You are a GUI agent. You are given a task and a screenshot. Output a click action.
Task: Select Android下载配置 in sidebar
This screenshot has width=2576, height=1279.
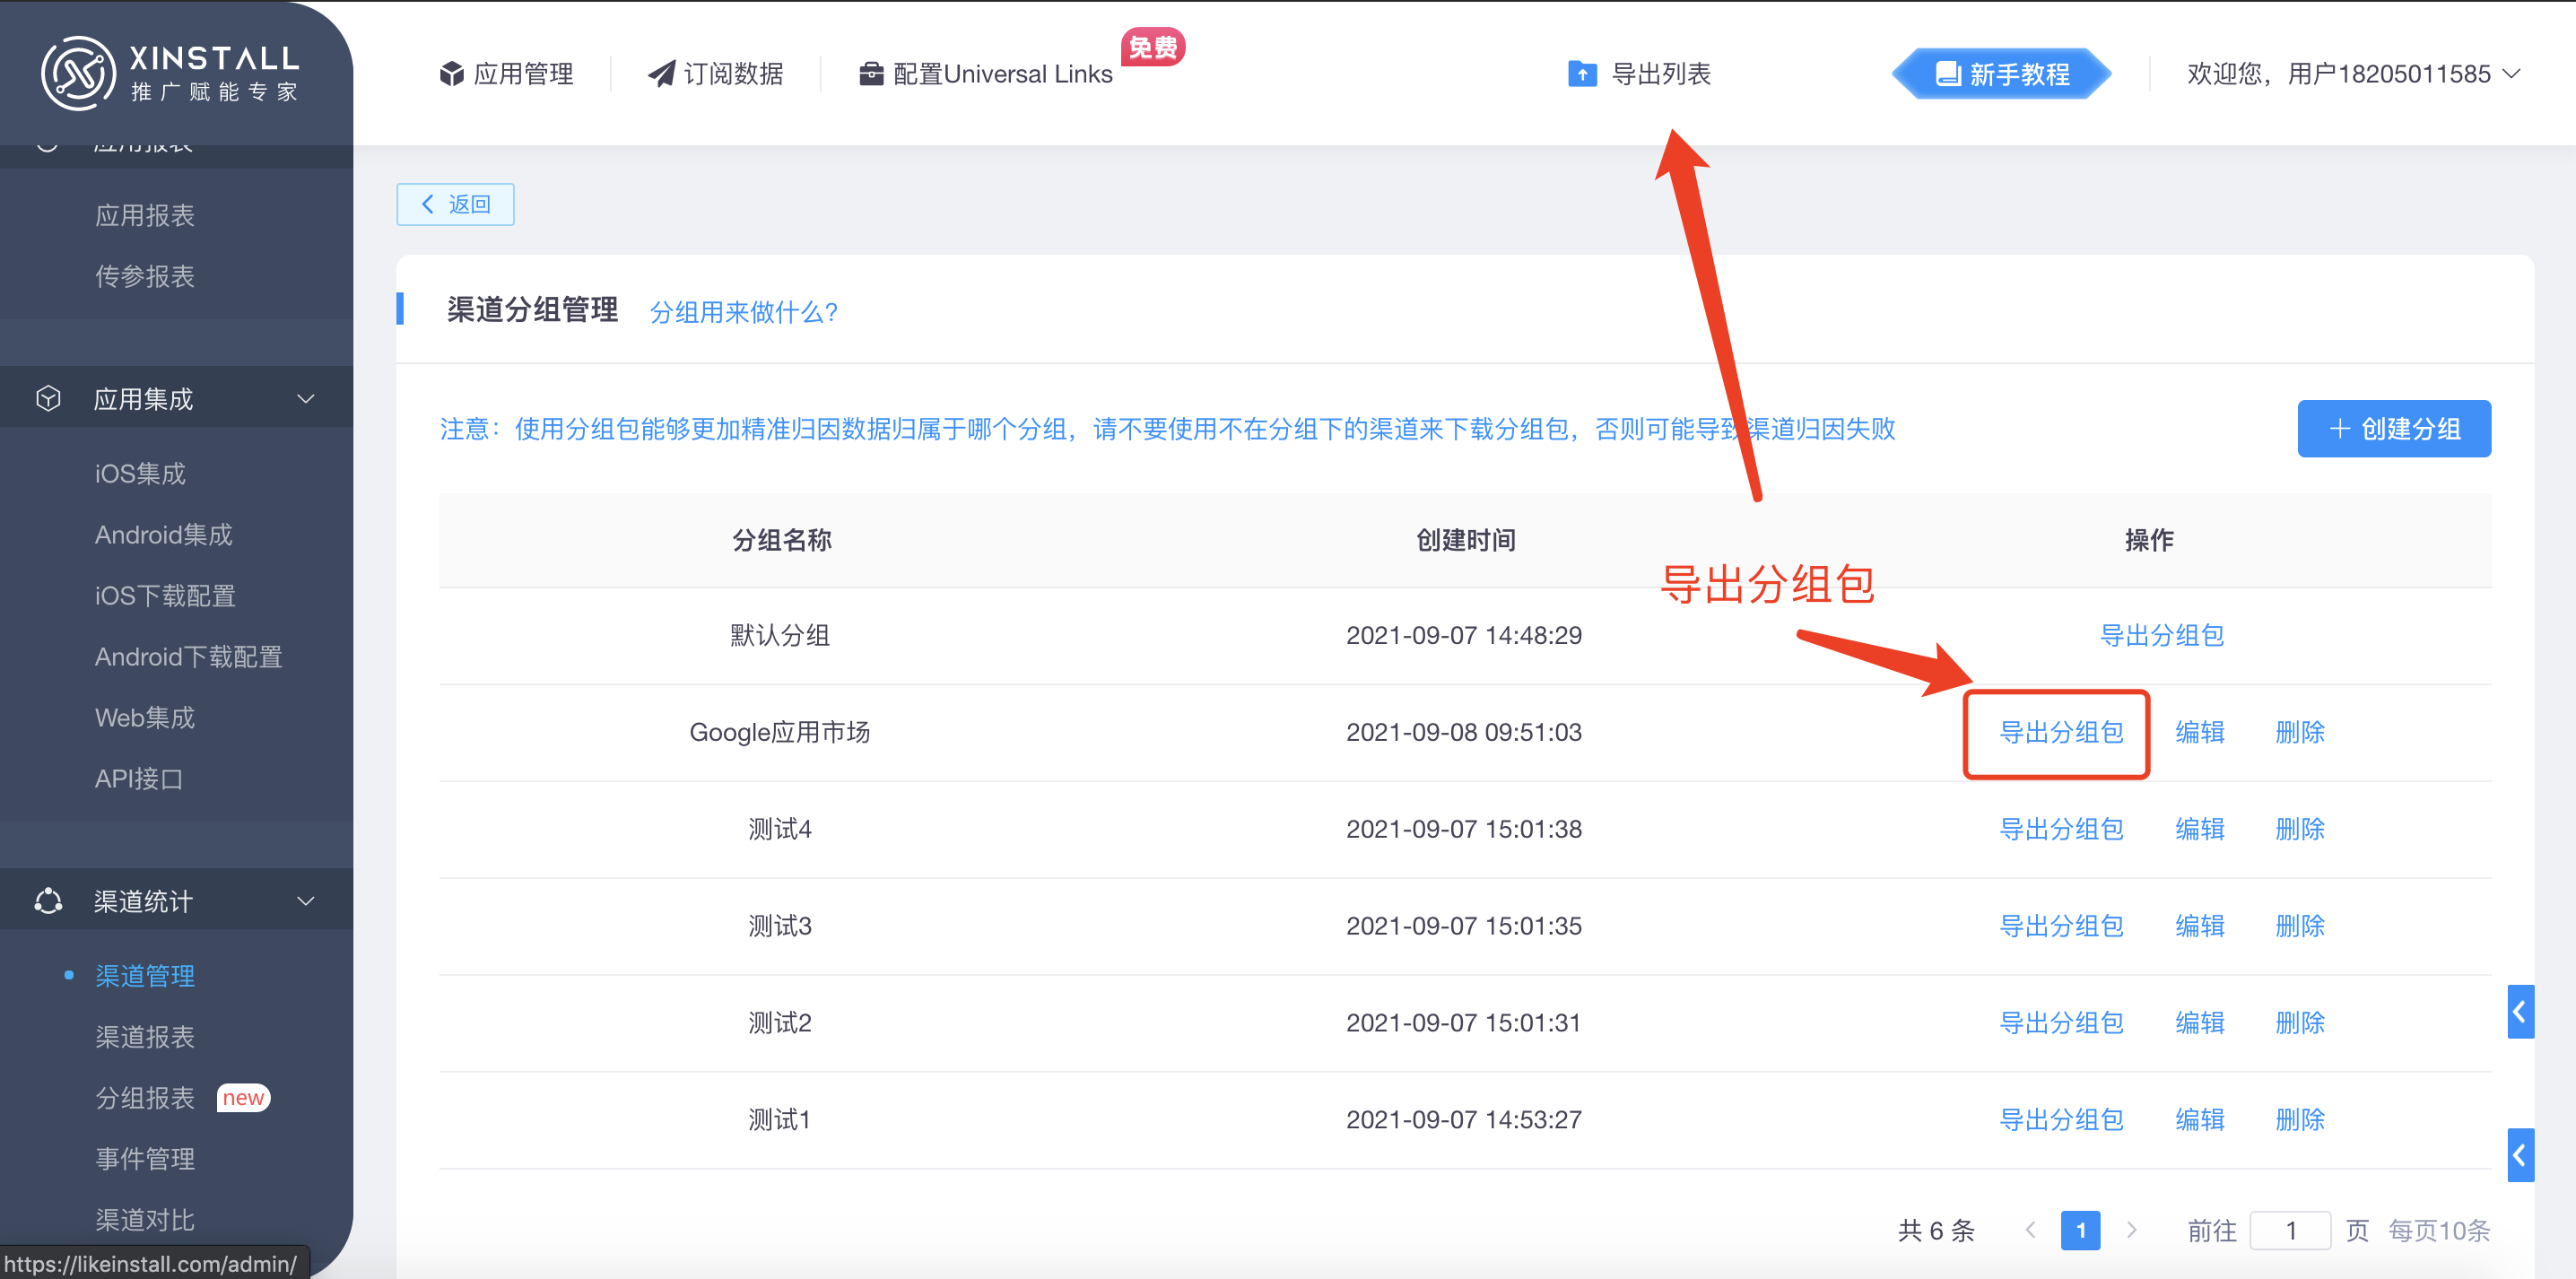pyautogui.click(x=189, y=656)
